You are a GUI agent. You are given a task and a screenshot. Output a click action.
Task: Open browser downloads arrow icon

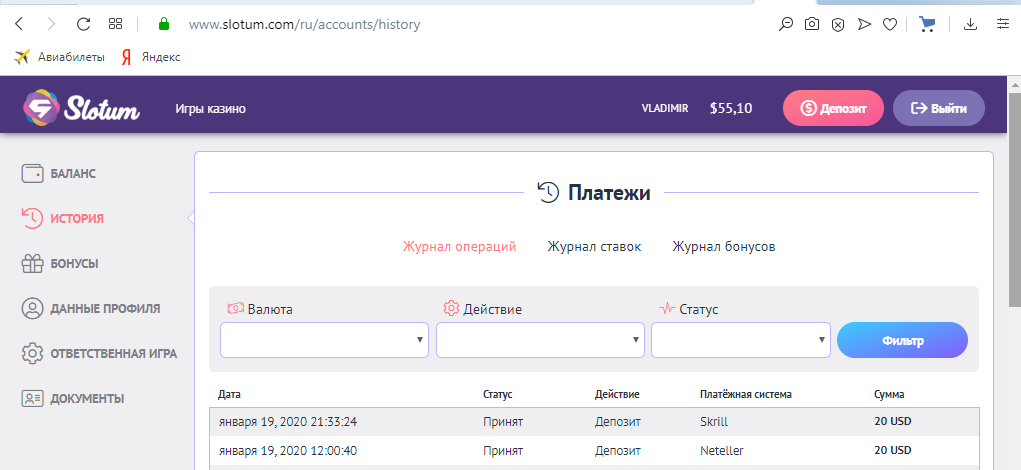point(970,24)
